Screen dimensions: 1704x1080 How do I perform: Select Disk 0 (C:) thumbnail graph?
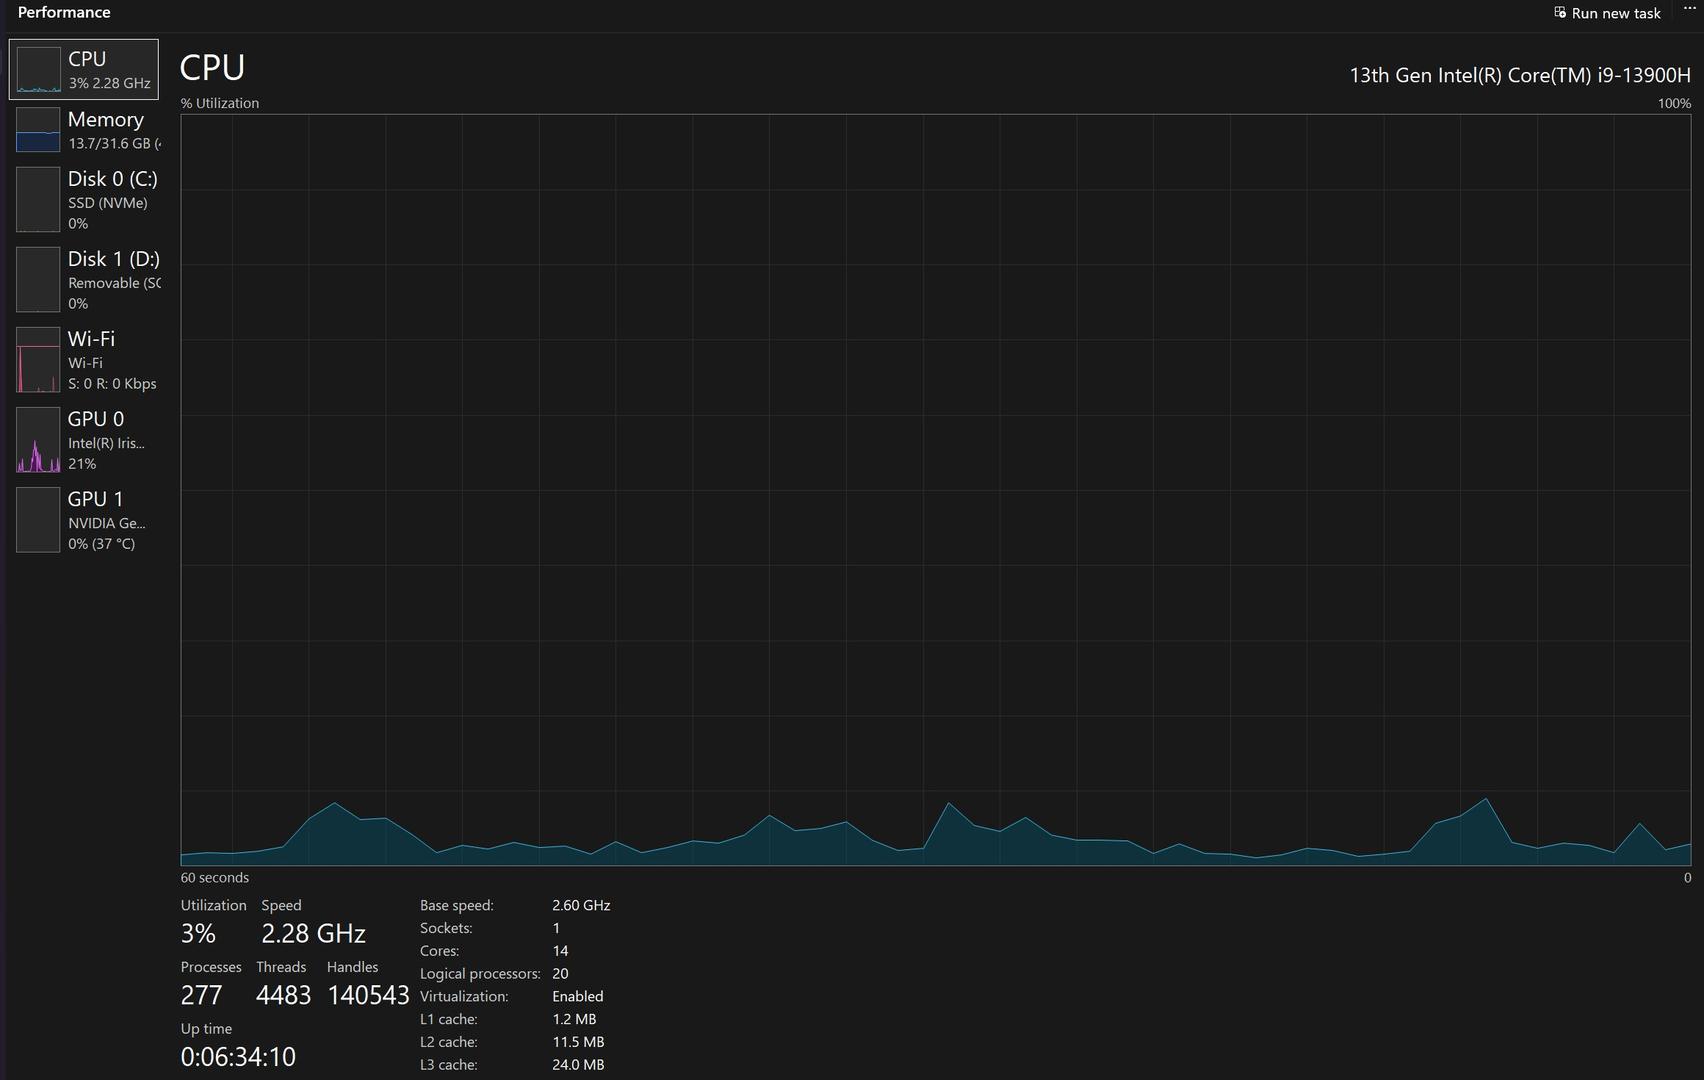(38, 200)
